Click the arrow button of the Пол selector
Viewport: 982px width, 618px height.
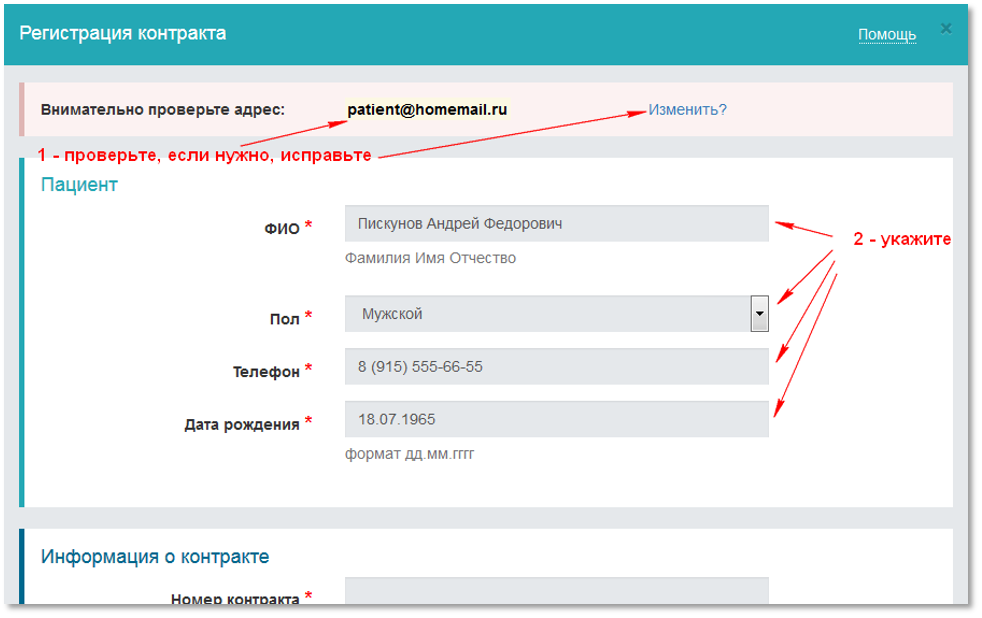pyautogui.click(x=759, y=314)
